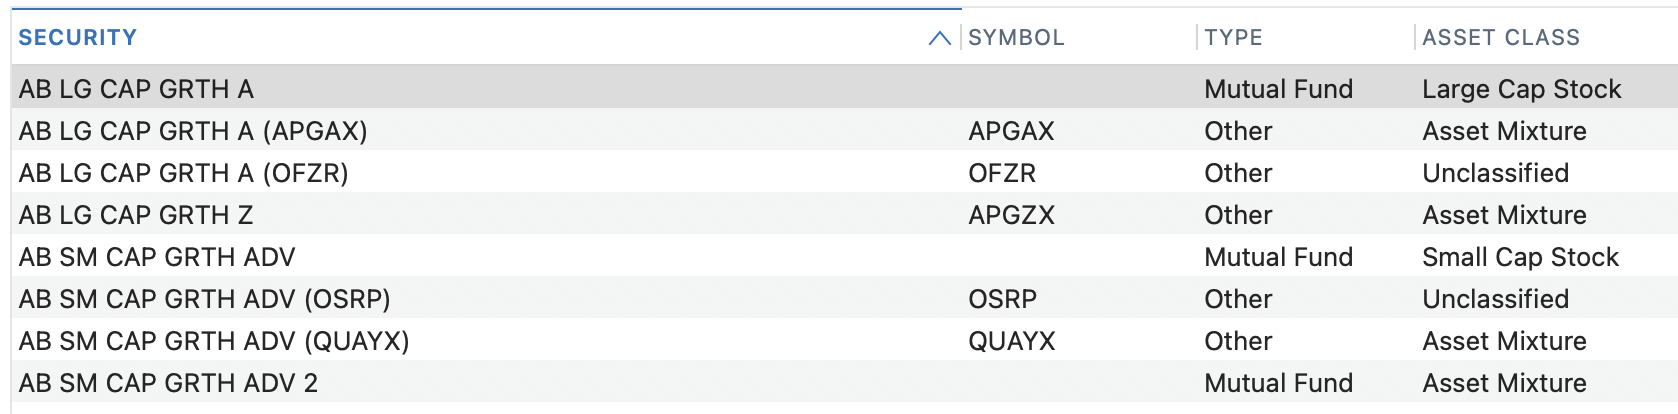Click the Large Cap Stock asset class cell

1521,89
